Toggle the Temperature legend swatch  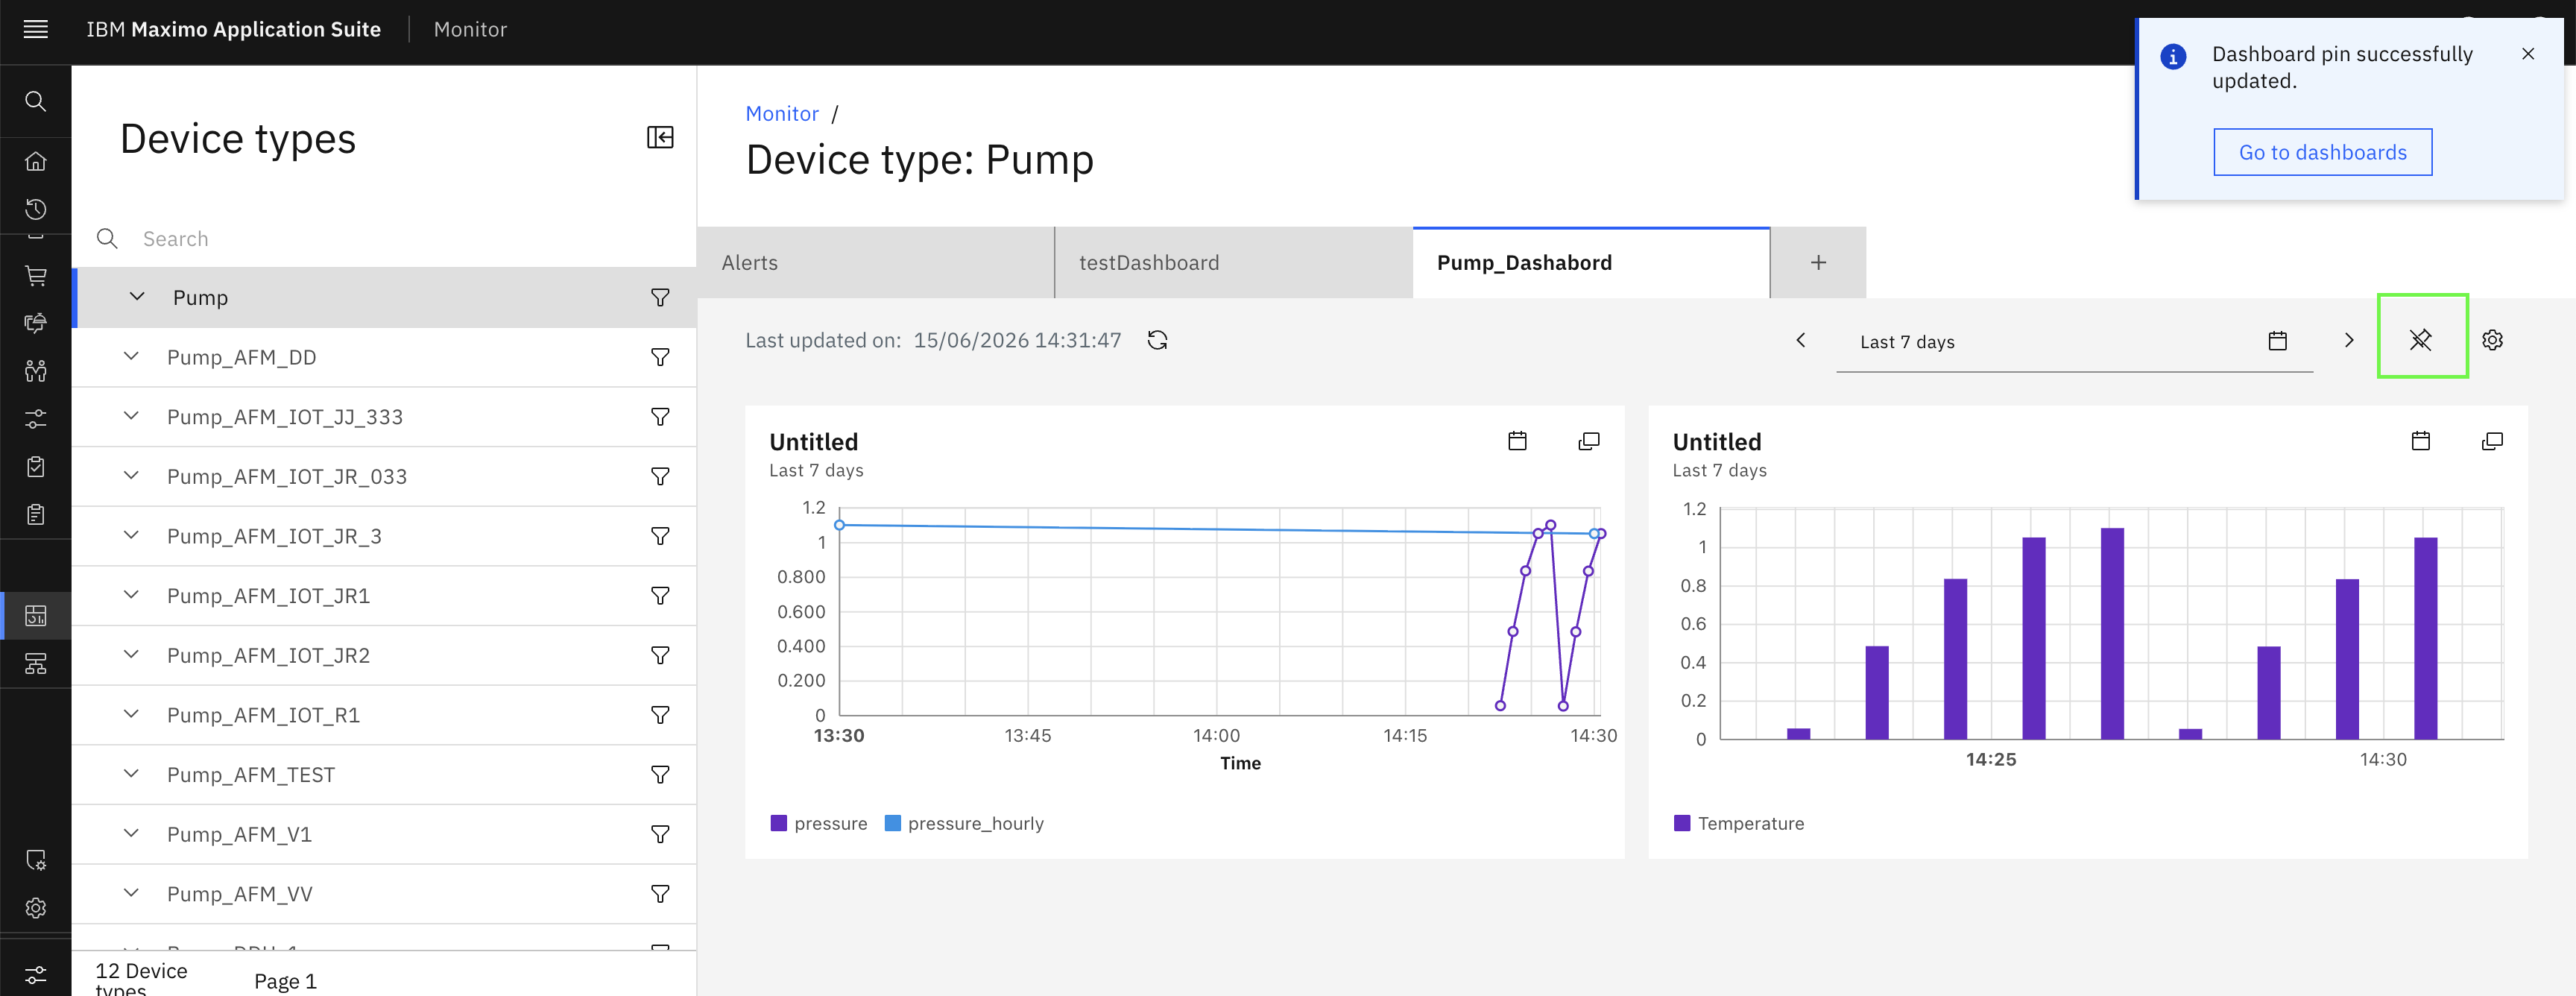pyautogui.click(x=1682, y=823)
